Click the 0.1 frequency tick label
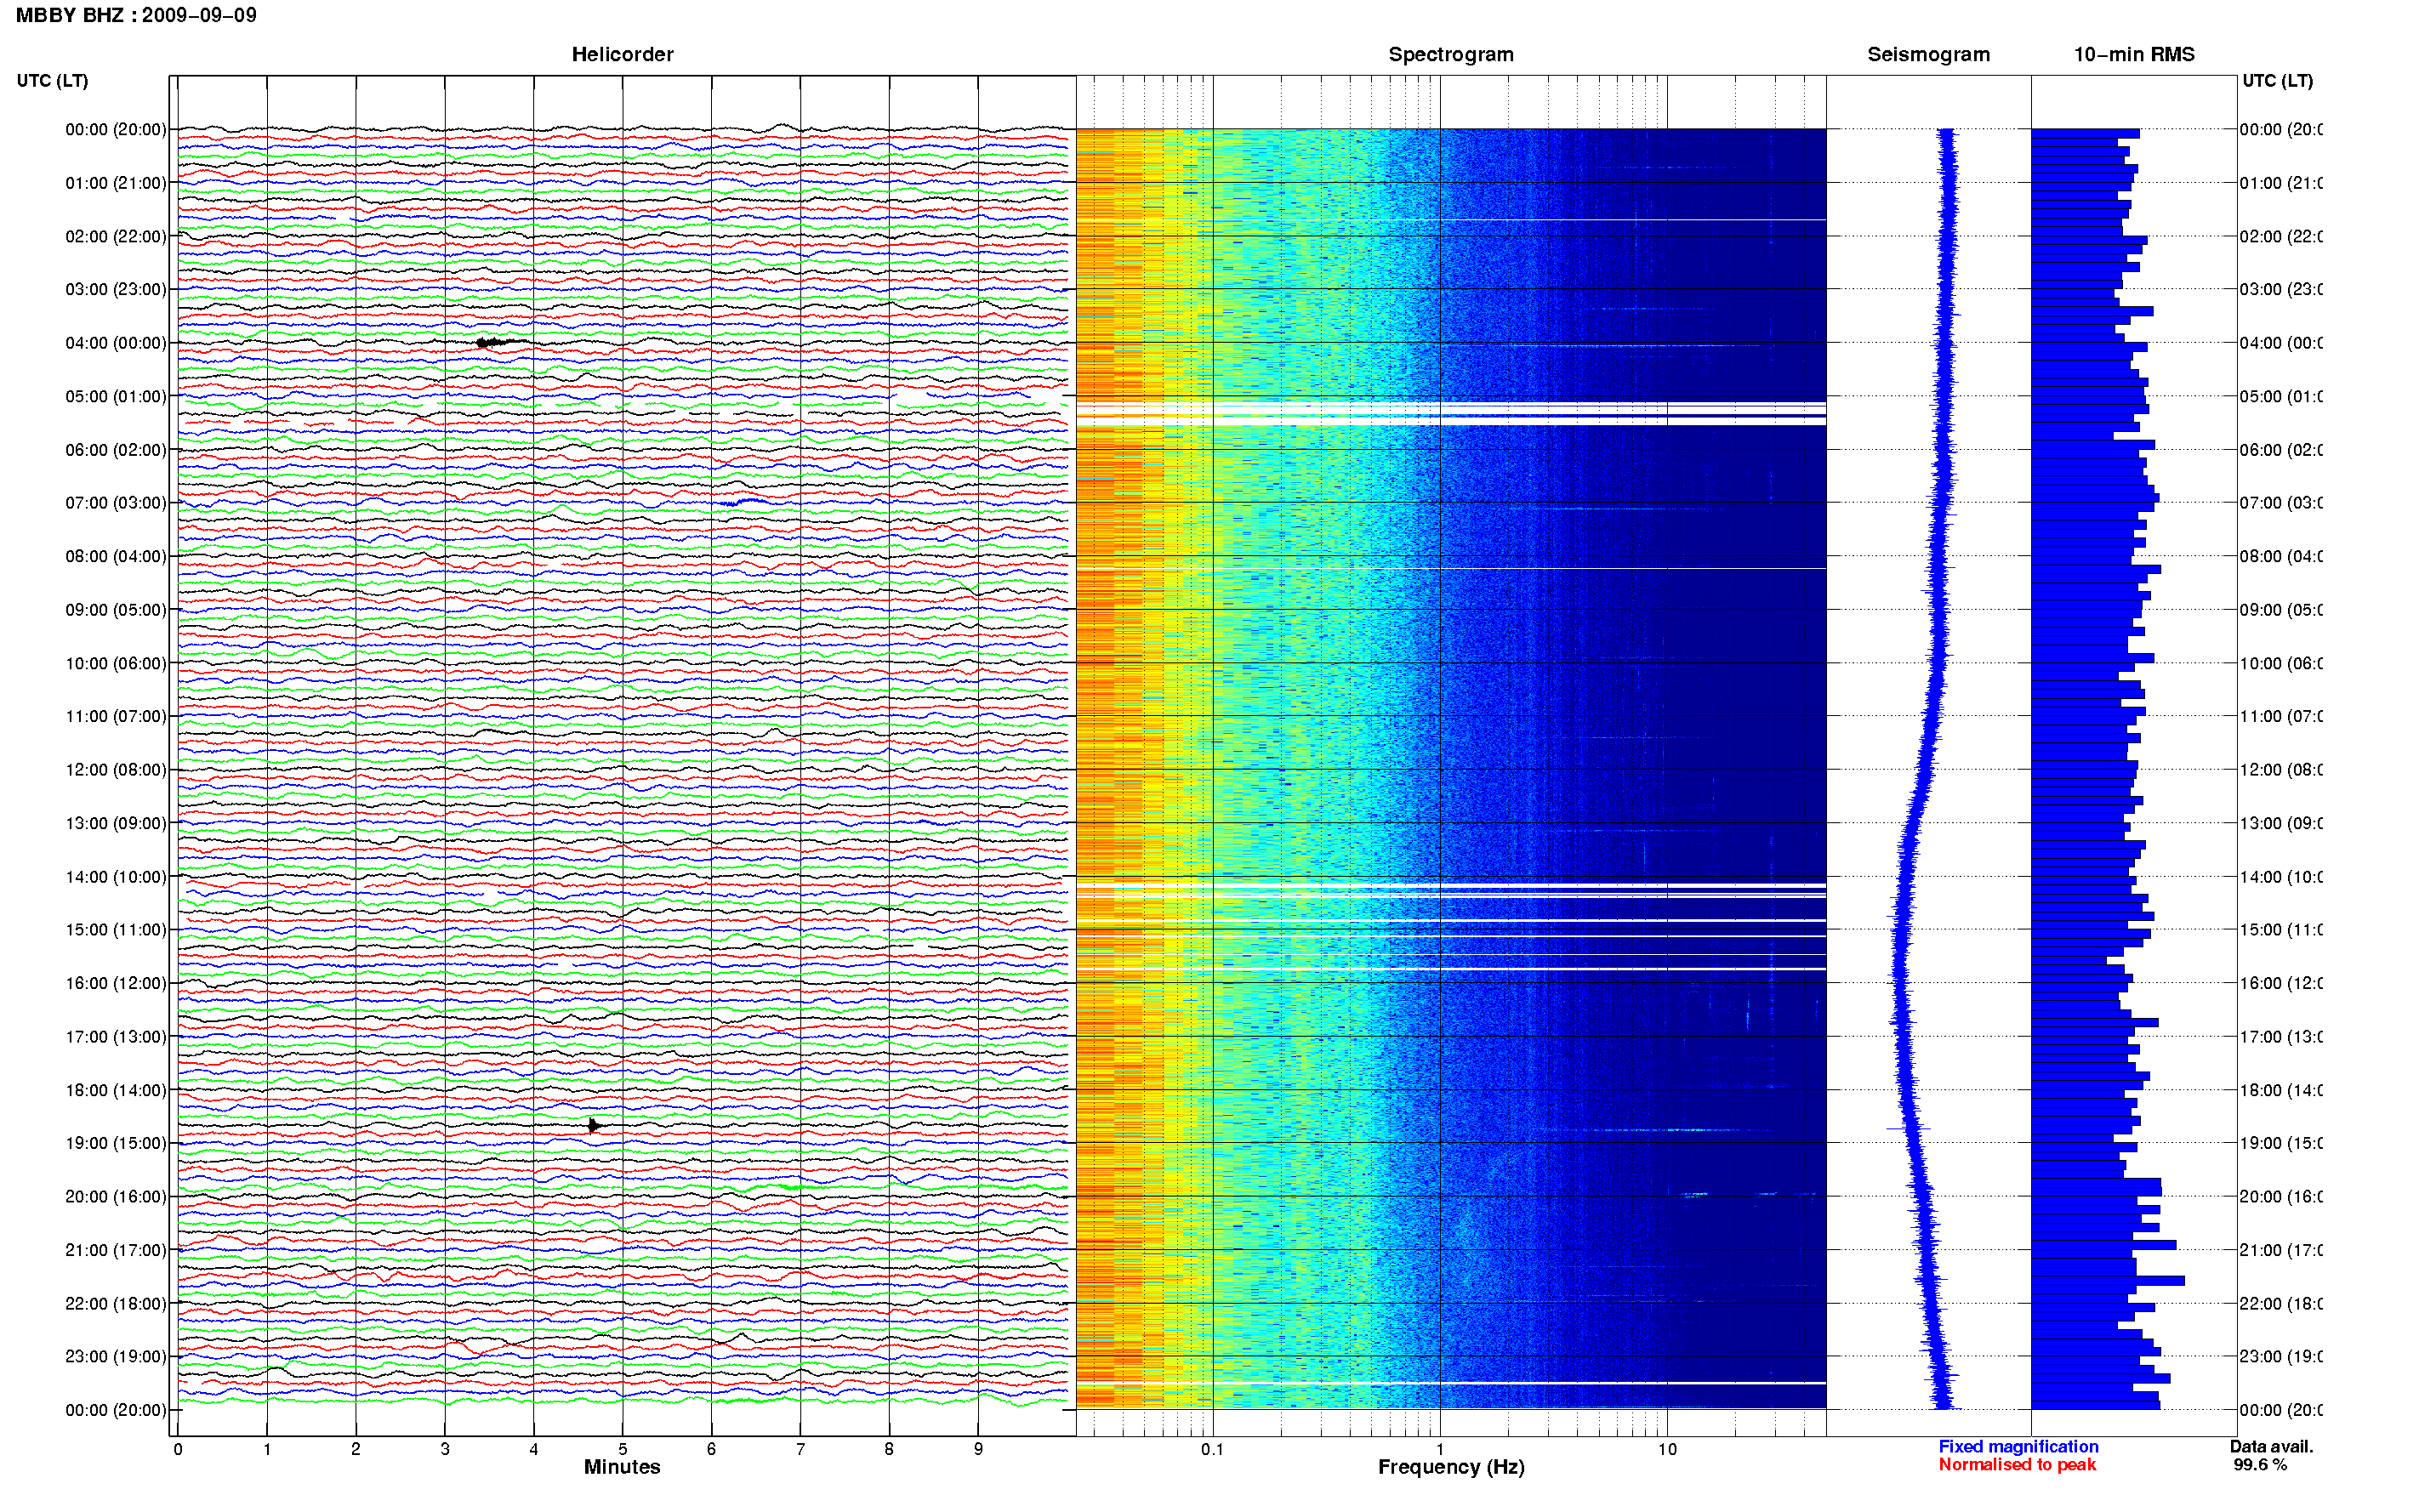Screen dimensions: 2419x1512 [x=1212, y=1449]
